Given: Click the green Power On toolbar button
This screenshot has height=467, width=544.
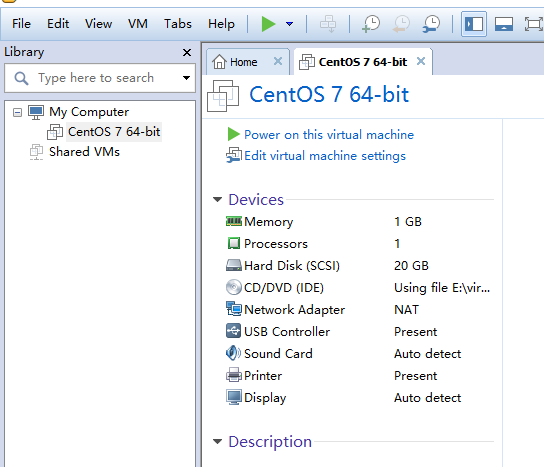Looking at the screenshot, I should (x=268, y=24).
